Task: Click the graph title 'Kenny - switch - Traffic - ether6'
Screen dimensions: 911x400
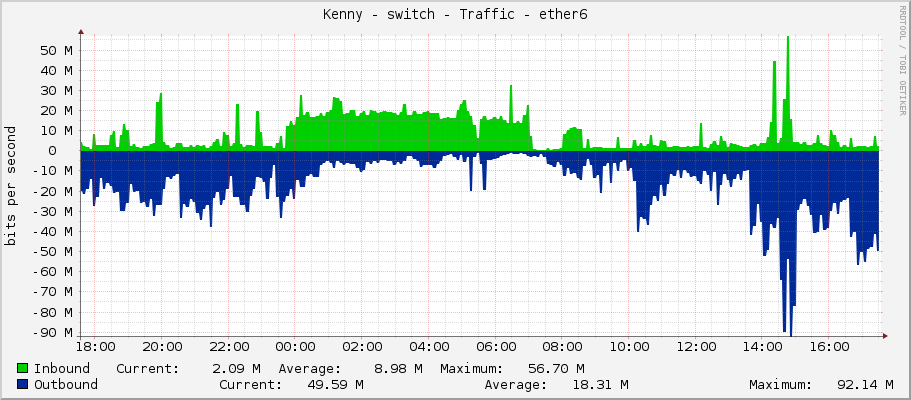Action: tap(455, 15)
